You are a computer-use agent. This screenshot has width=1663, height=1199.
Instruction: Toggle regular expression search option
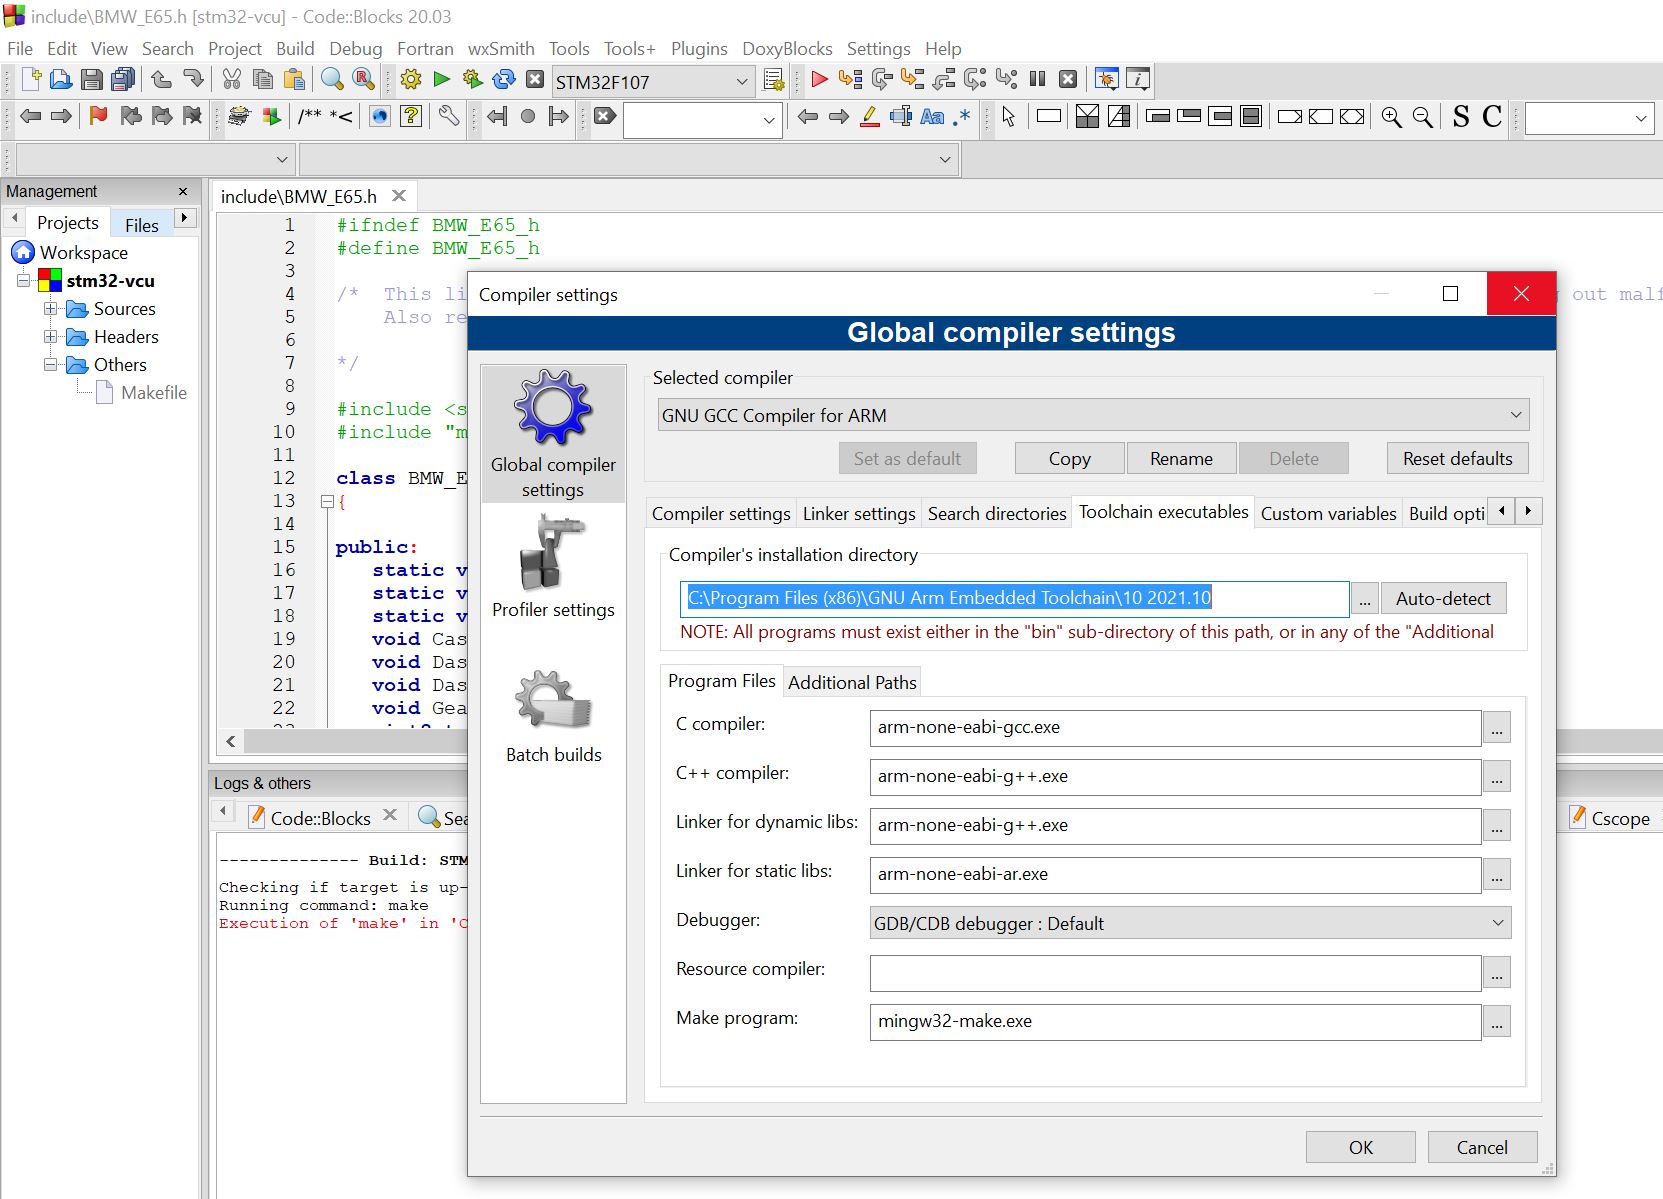(962, 117)
